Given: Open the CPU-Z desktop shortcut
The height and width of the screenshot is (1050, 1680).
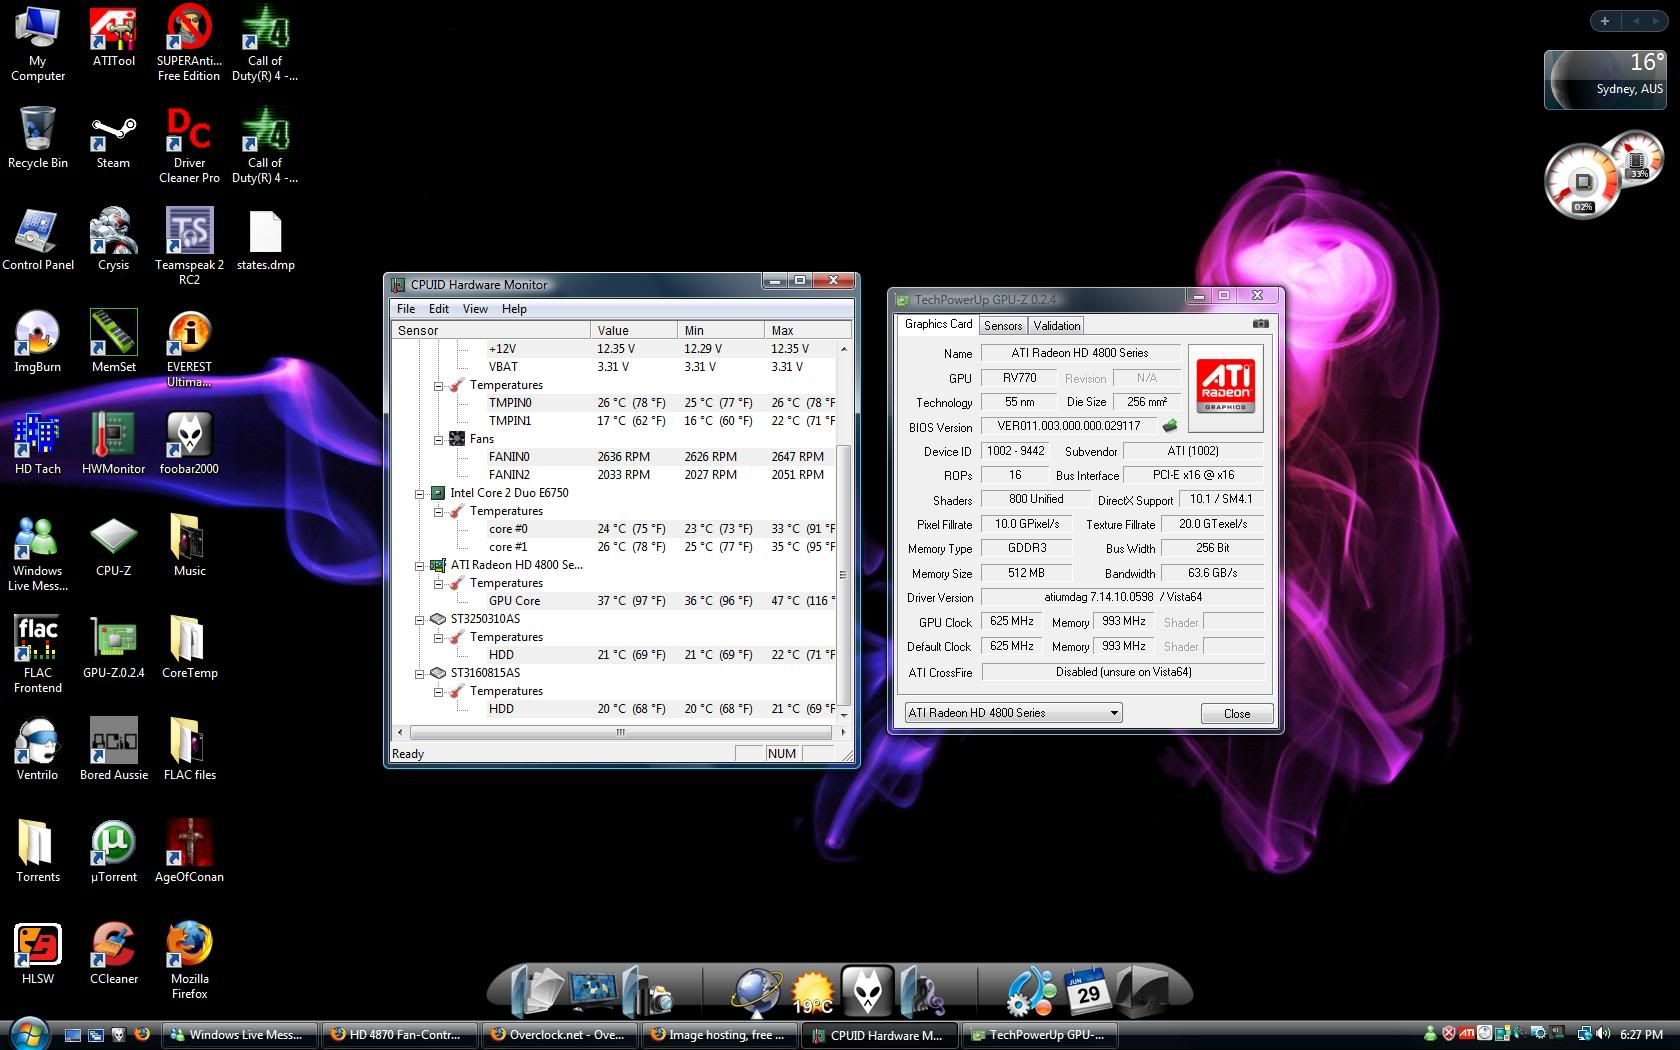Looking at the screenshot, I should (113, 546).
